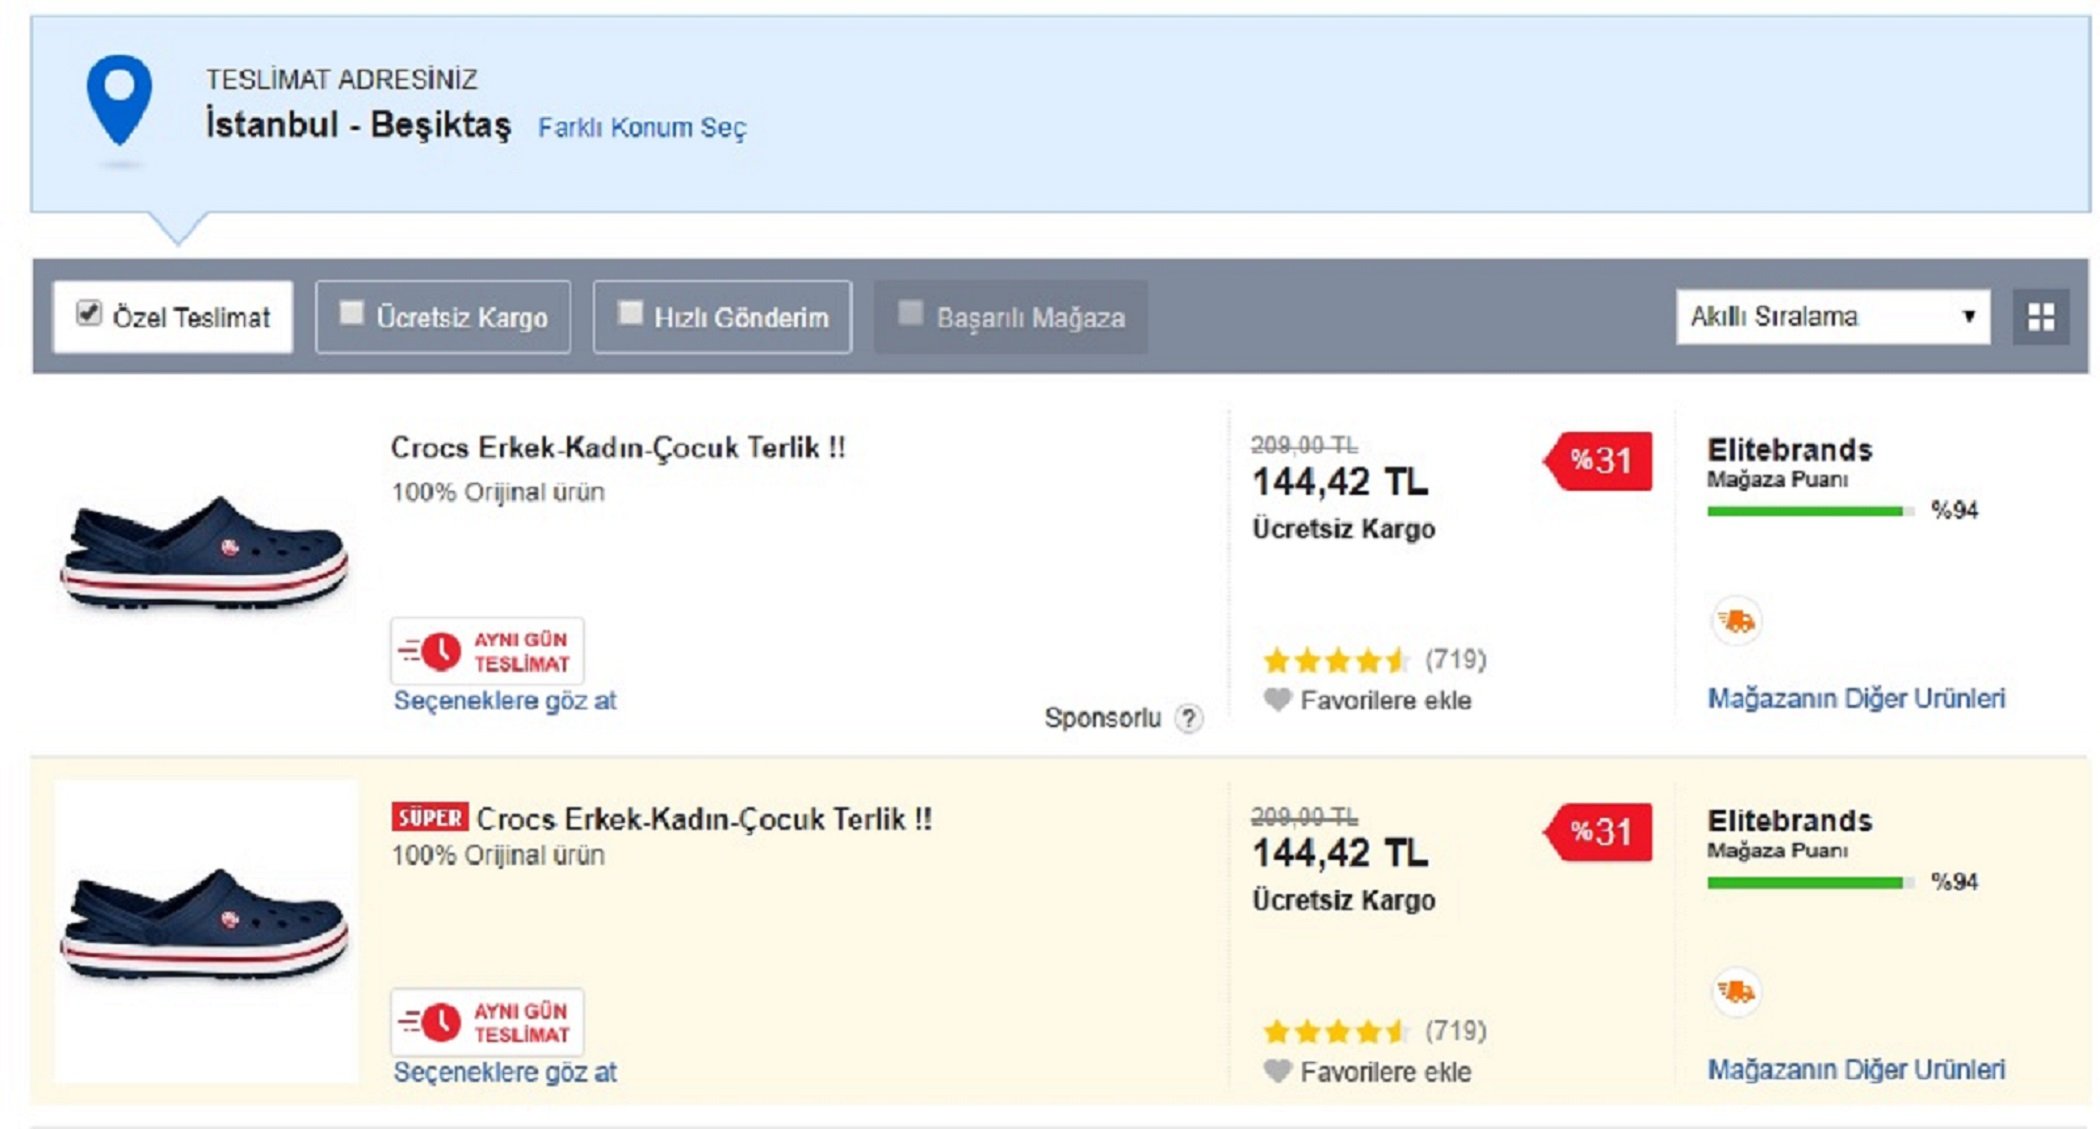The width and height of the screenshot is (2100, 1129).
Task: Uncheck Özel Teslimat filter checkbox
Action: pyautogui.click(x=89, y=313)
